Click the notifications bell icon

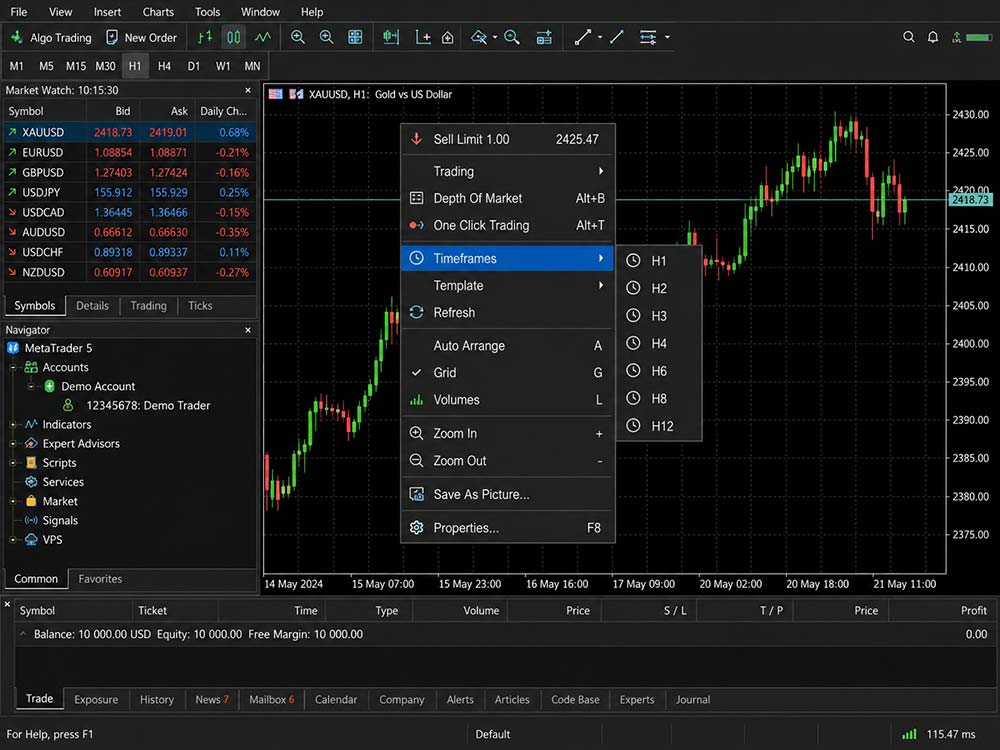932,37
